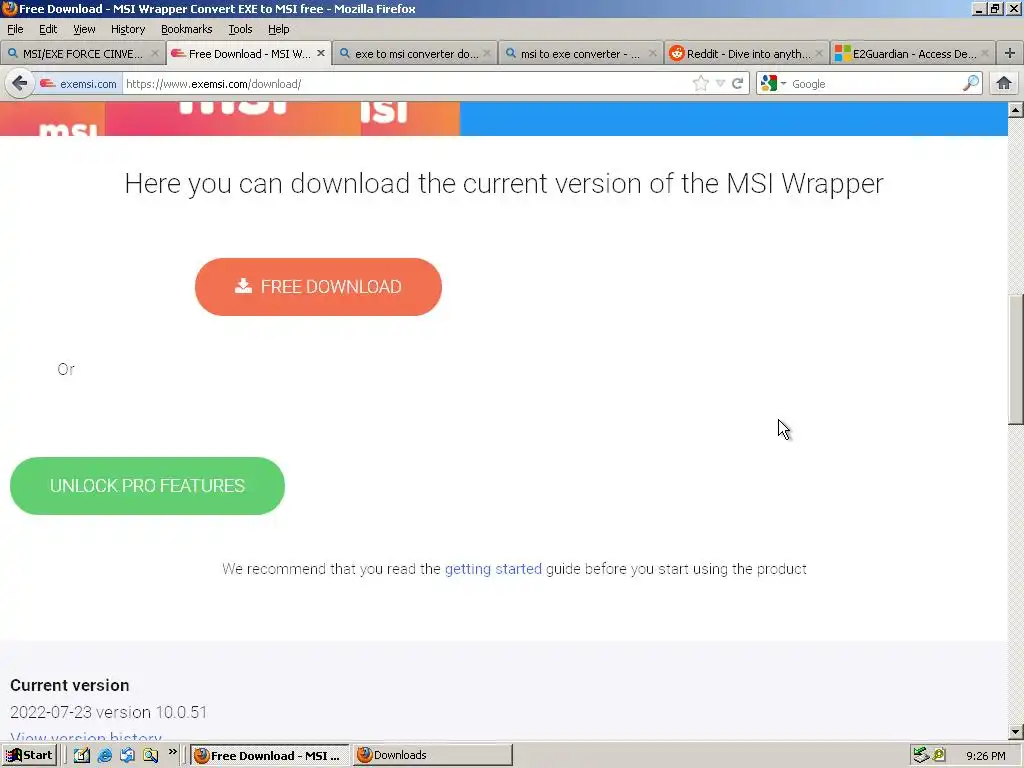Click the taskbar clock 9:26 PM
Viewport: 1024px width, 768px height.
[985, 756]
